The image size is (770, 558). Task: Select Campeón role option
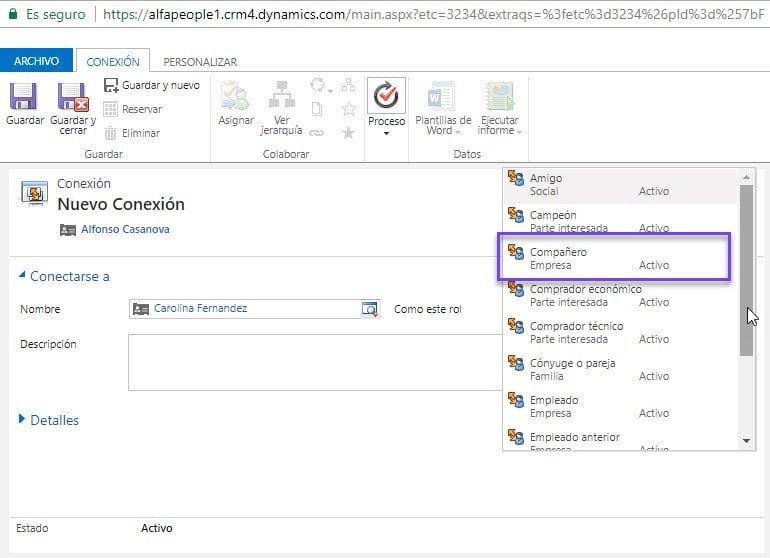point(620,220)
